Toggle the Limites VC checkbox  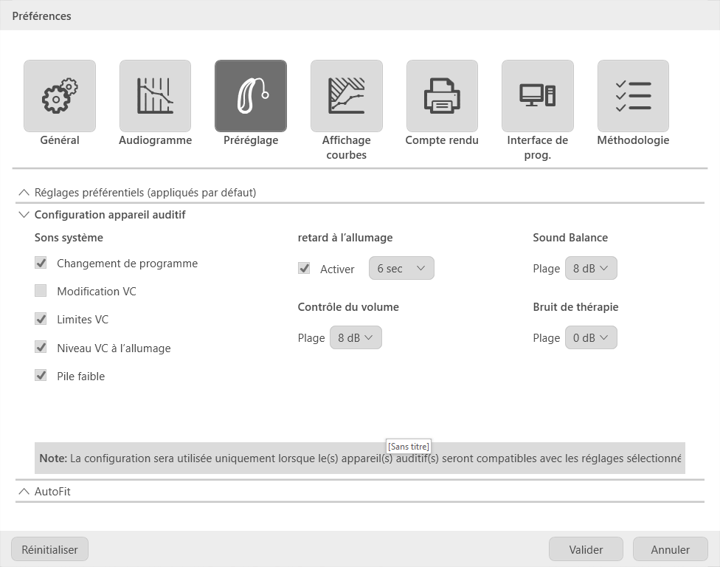click(x=41, y=319)
